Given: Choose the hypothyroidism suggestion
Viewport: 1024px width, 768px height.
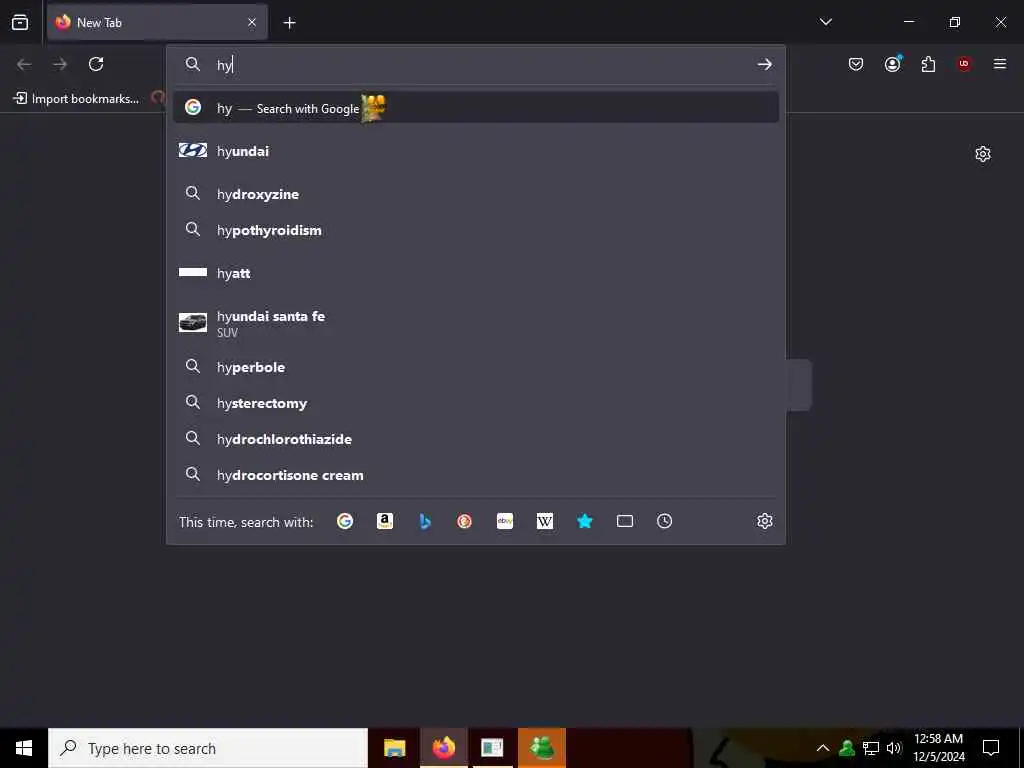Looking at the screenshot, I should (x=475, y=230).
